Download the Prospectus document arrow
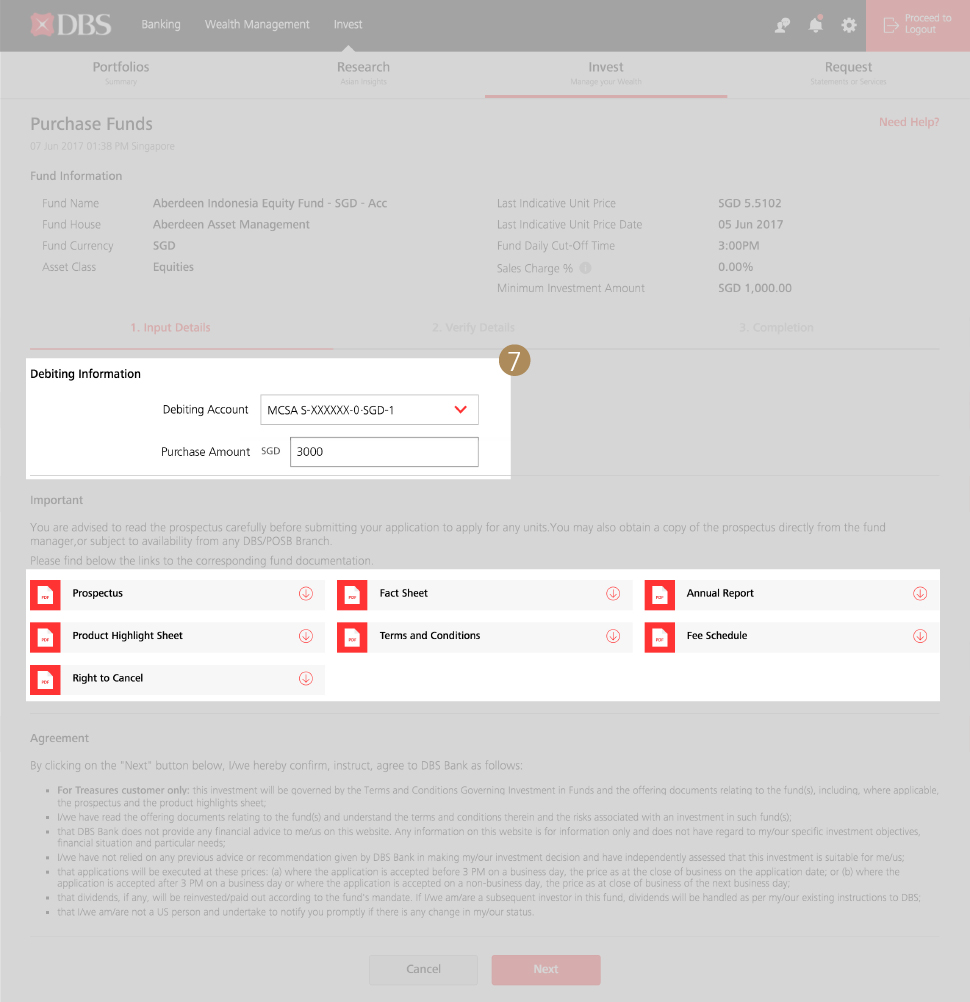Viewport: 970px width, 1002px height. point(306,594)
